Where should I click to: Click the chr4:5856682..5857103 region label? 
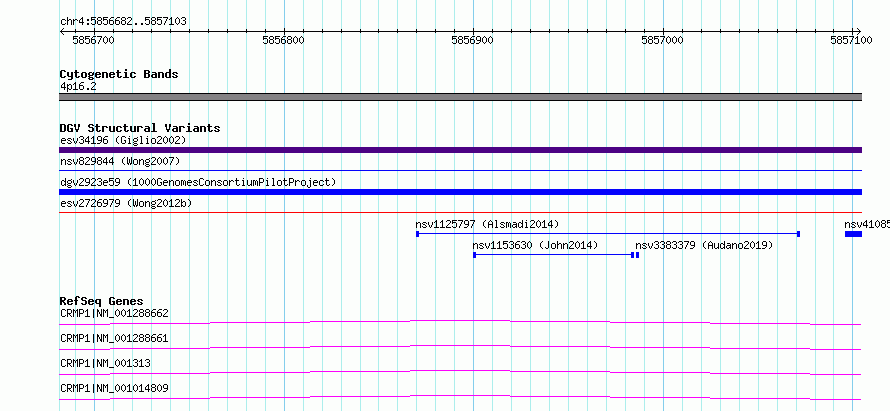pos(123,22)
